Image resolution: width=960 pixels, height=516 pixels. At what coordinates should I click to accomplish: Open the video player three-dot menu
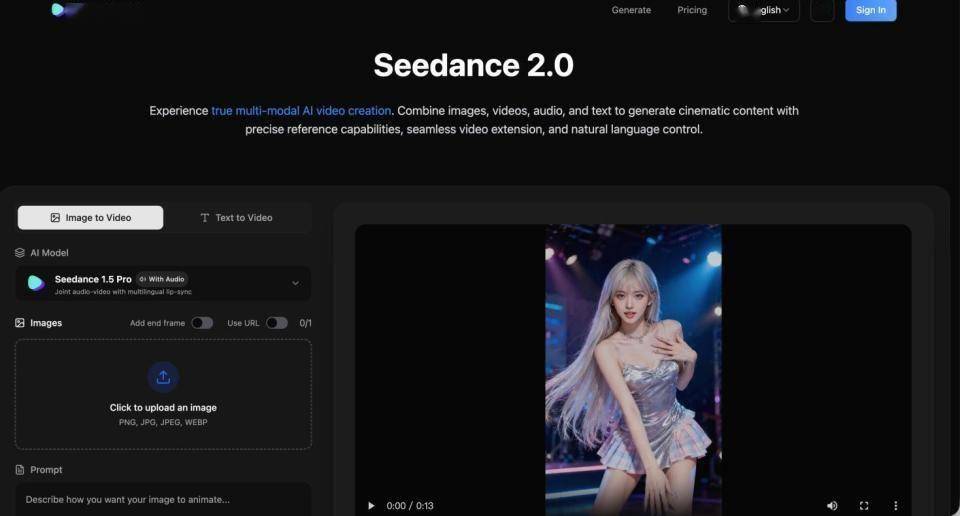(896, 506)
